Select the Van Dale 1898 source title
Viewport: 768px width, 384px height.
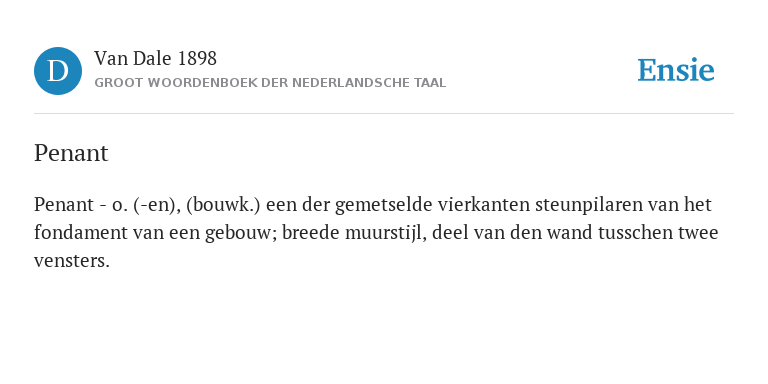tap(155, 59)
